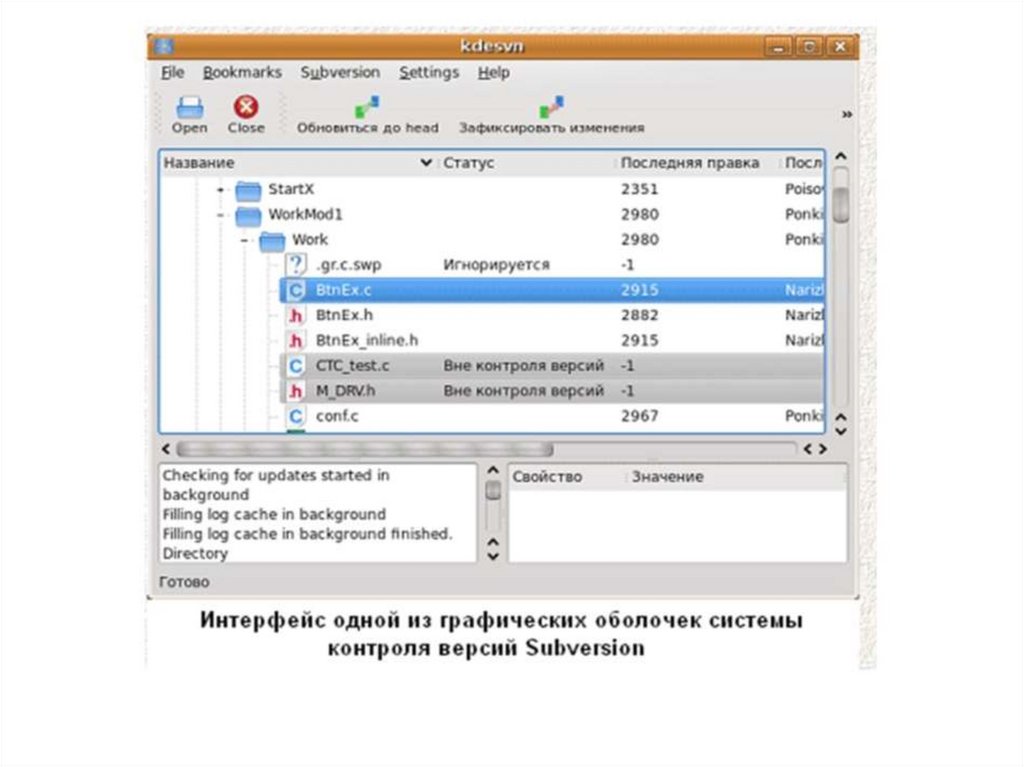Click the file list vertical scrollbar thumb
Viewport: 1024px width, 767px height.
pos(841,205)
